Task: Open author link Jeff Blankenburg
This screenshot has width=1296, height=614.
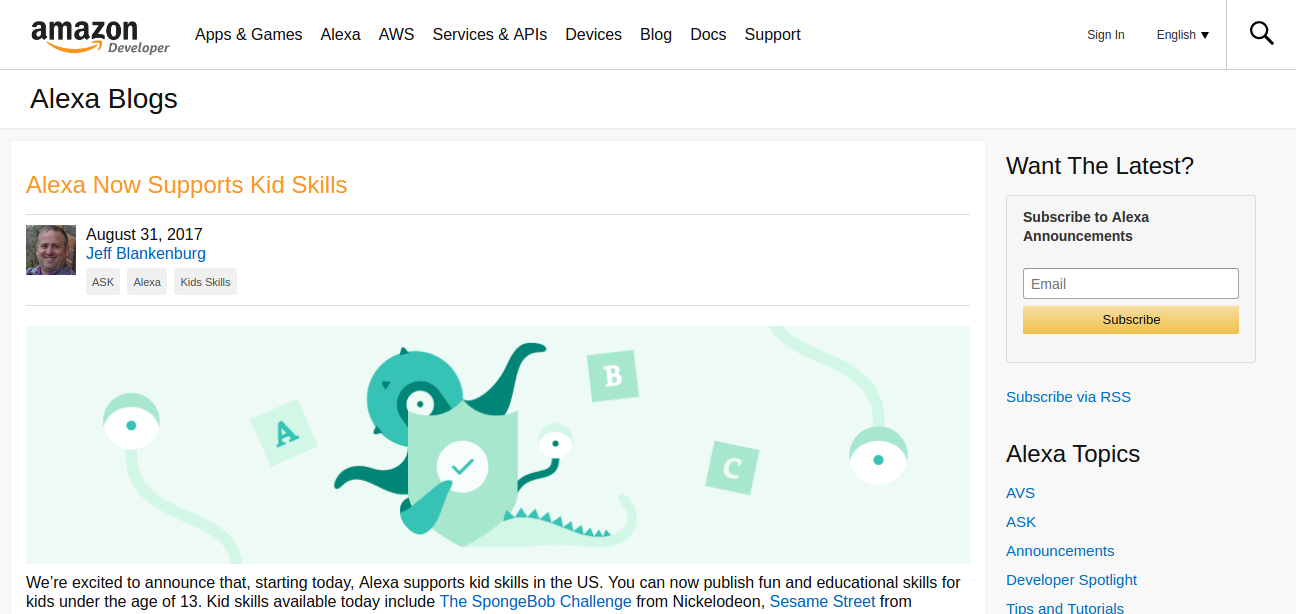Action: click(146, 254)
